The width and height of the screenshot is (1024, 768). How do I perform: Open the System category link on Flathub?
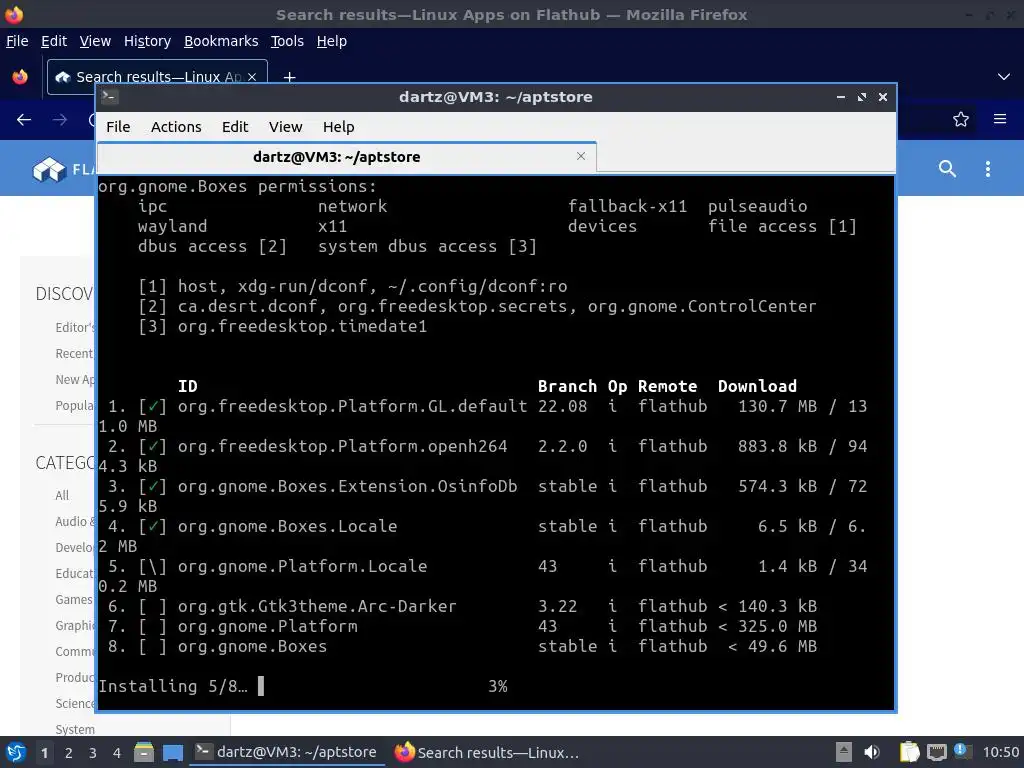coord(75,729)
